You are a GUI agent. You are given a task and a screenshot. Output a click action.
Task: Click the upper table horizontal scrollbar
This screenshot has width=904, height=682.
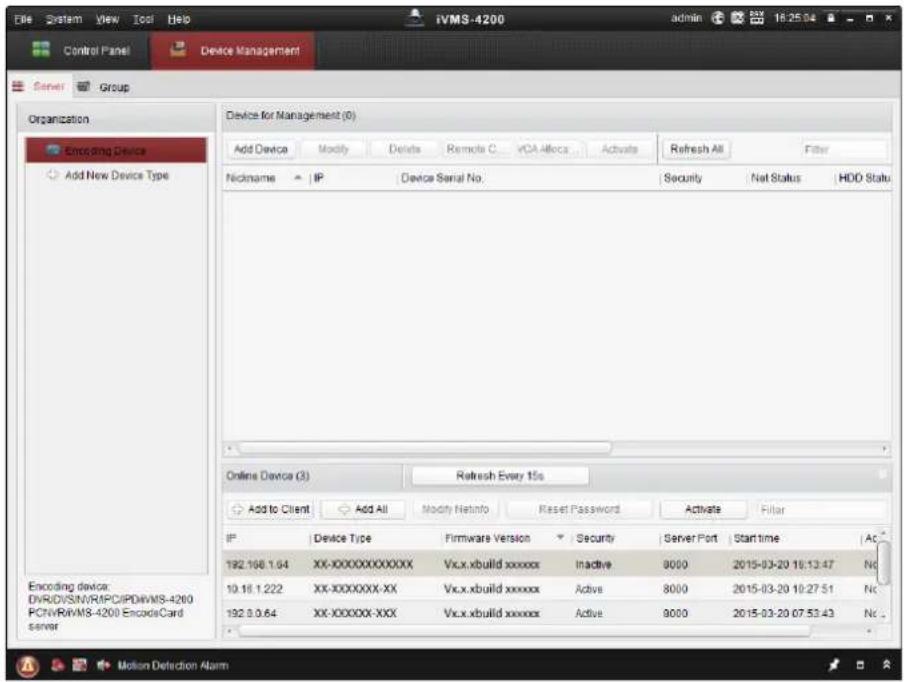[425, 448]
